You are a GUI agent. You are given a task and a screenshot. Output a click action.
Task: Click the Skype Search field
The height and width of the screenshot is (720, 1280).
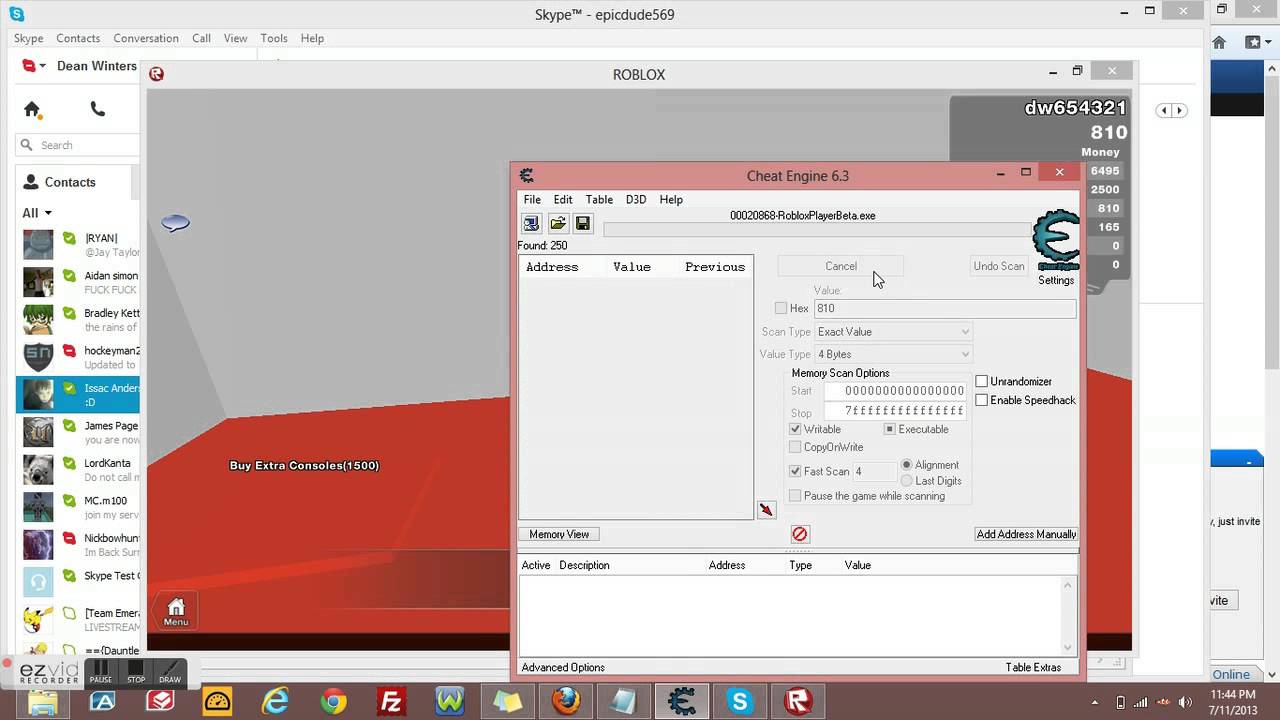(78, 145)
